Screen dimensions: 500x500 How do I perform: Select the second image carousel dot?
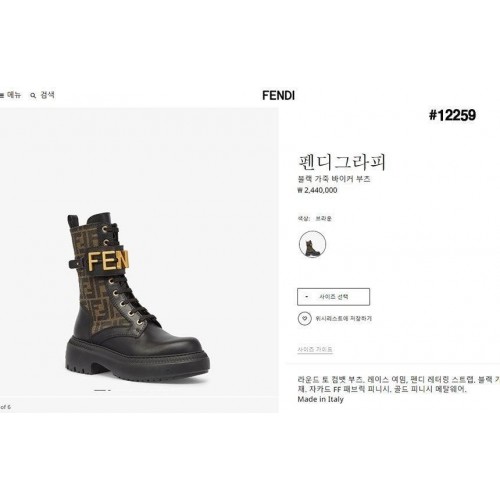109,390
